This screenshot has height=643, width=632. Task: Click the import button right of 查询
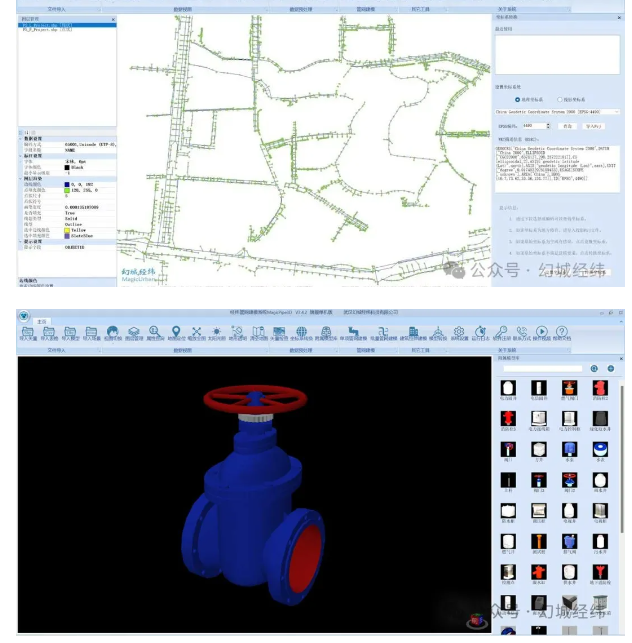(592, 126)
